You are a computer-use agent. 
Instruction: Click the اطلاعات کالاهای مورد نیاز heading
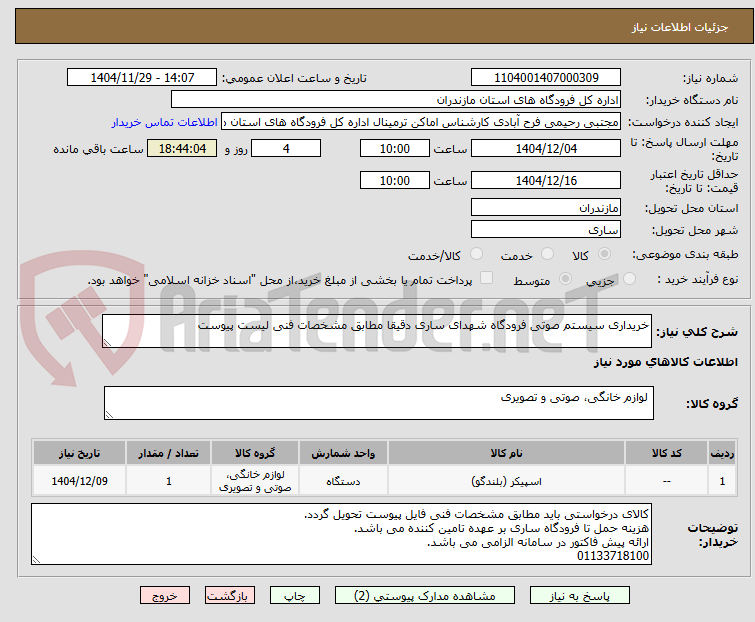665,362
